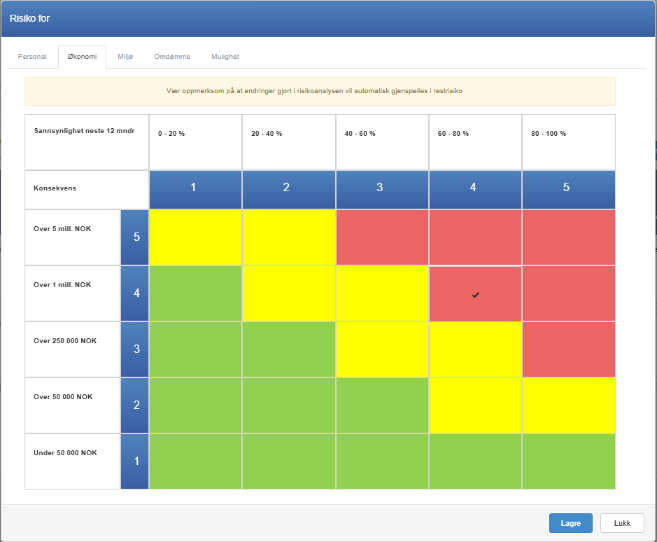Select the green cell at consequence 2, probability 1

(195, 405)
